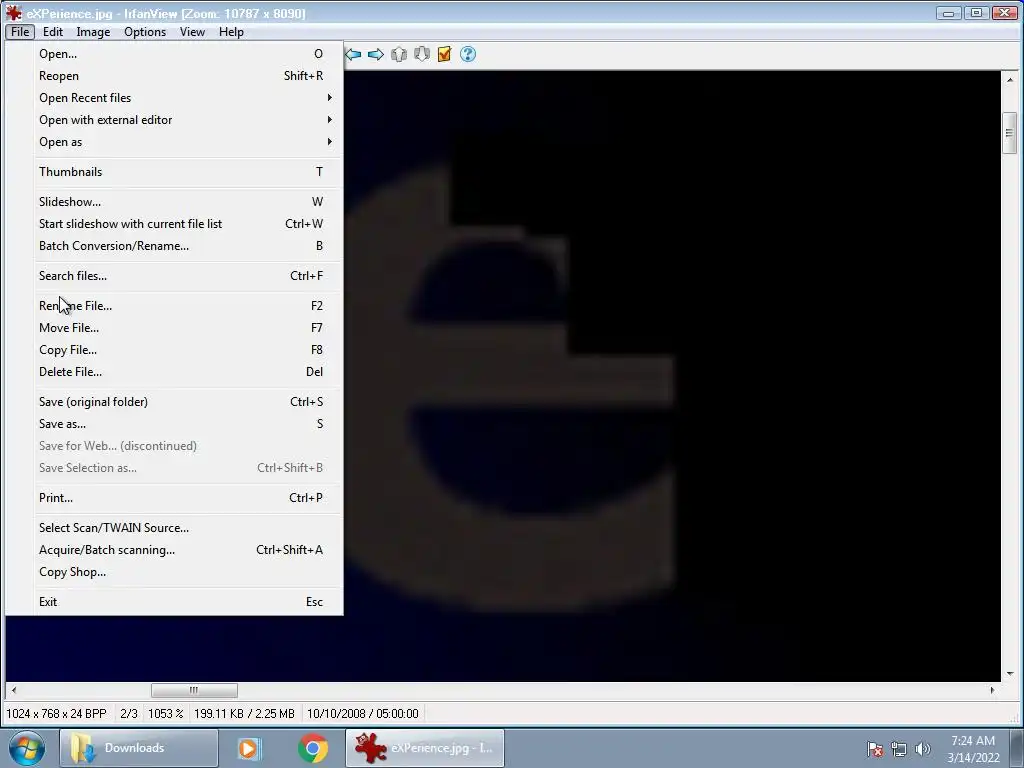
Task: Select Rename File... entry
Action: tap(187, 306)
